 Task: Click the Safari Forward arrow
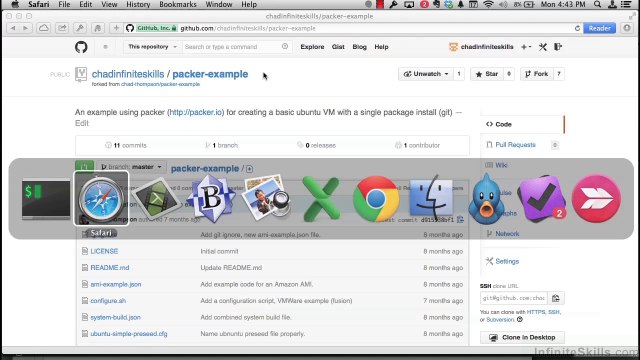tap(25, 28)
